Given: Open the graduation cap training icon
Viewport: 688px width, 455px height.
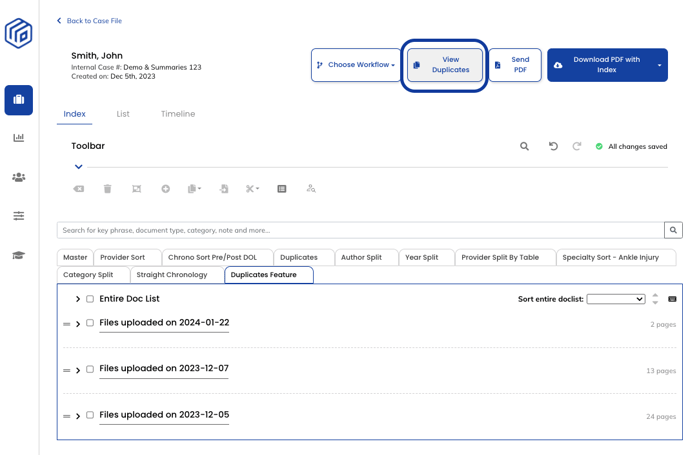Looking at the screenshot, I should pyautogui.click(x=18, y=255).
